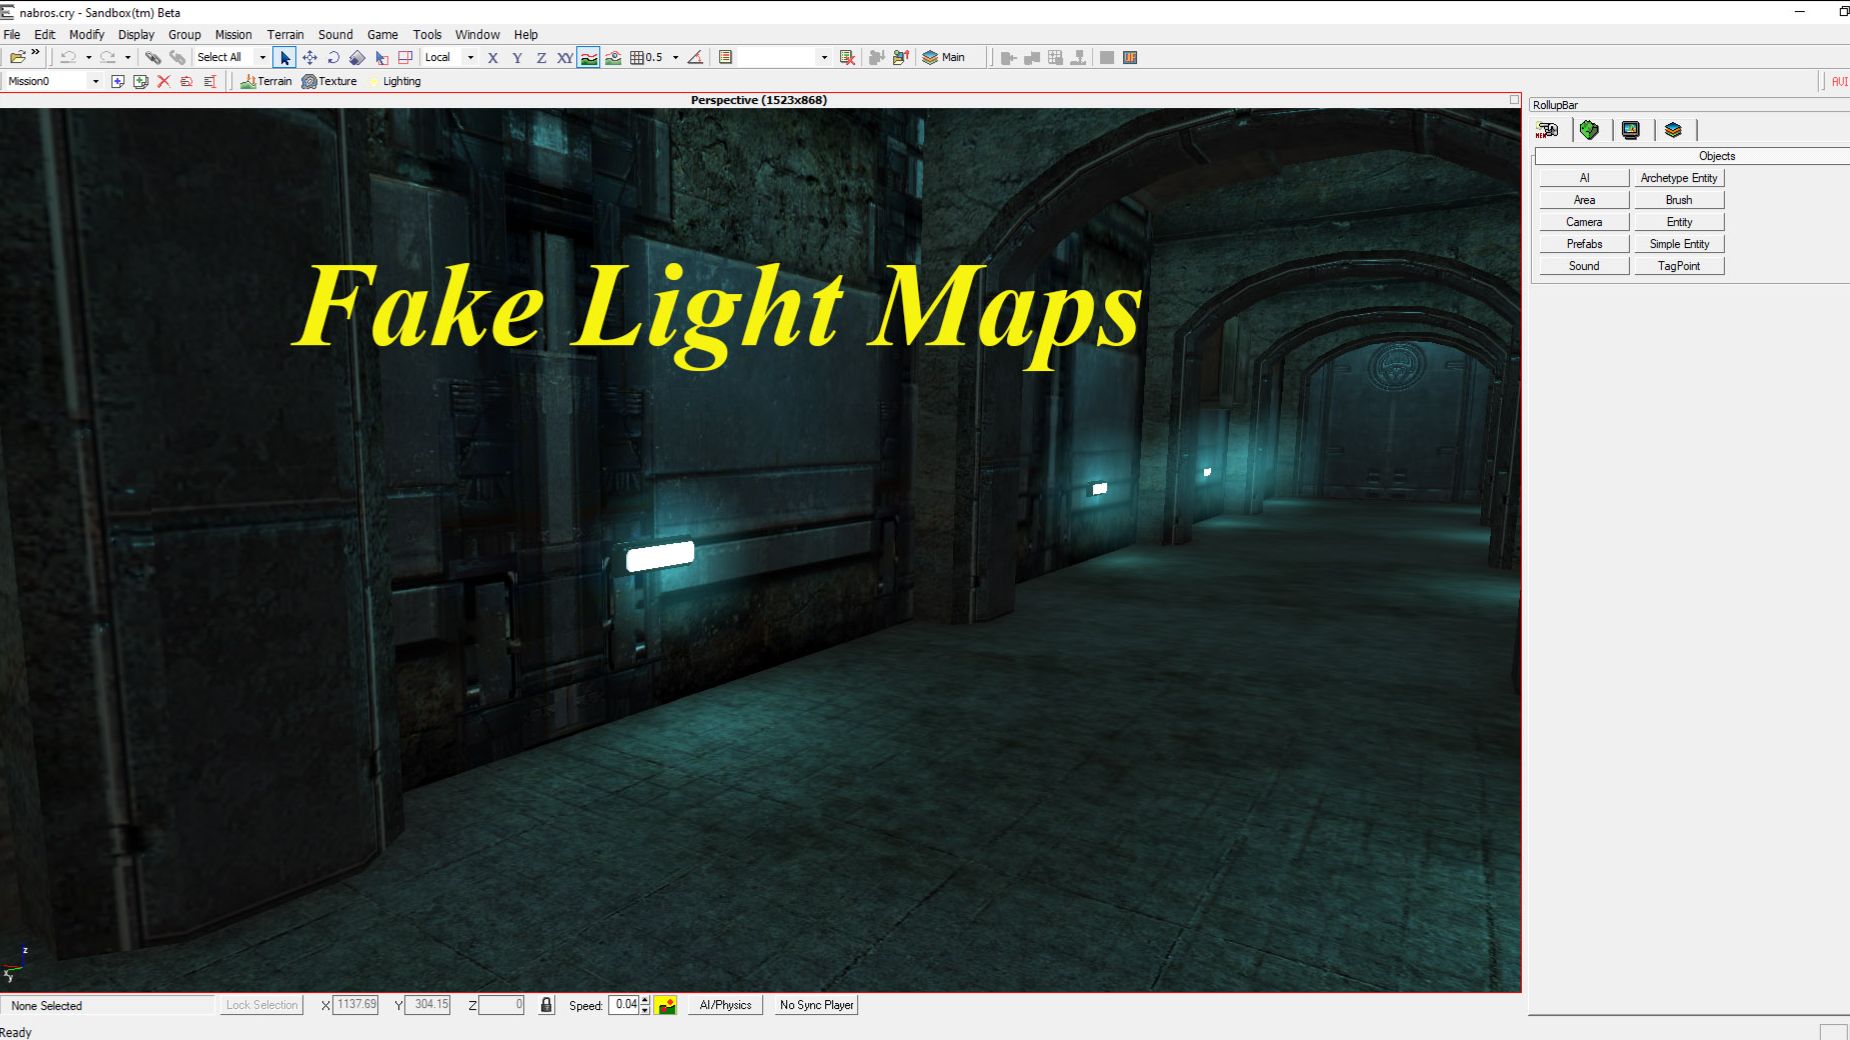Activate the object Select tool arrow

pos(285,57)
